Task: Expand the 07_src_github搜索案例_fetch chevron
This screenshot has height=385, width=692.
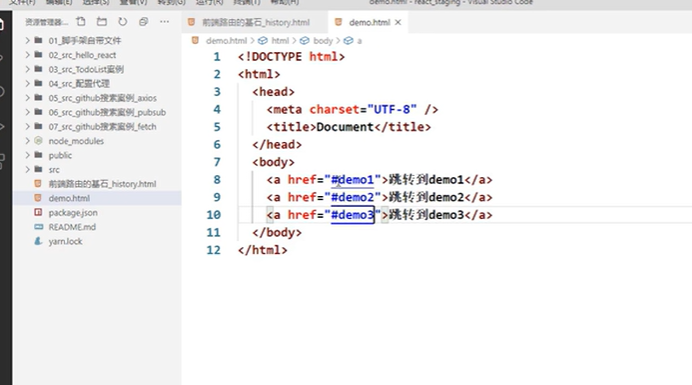Action: pyautogui.click(x=27, y=126)
